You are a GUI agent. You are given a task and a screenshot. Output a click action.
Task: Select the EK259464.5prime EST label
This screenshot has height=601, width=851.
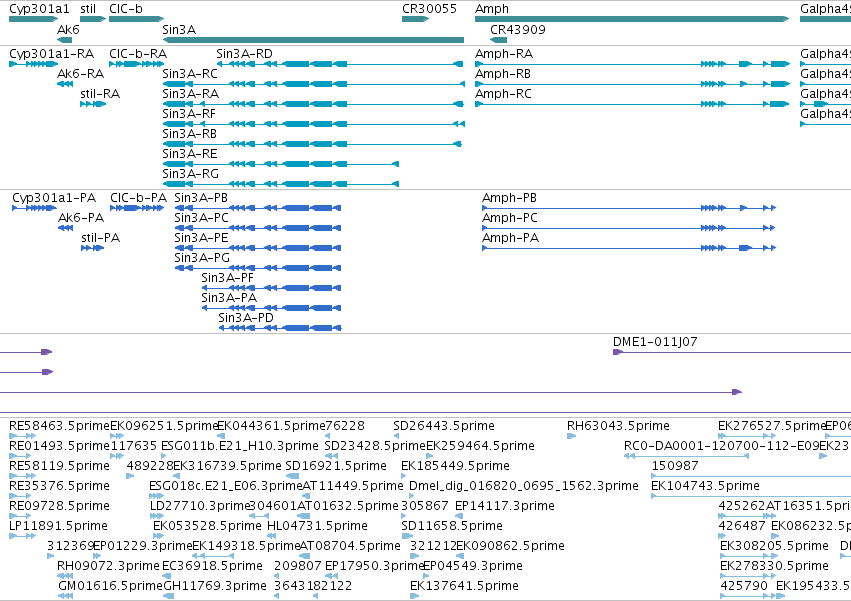click(480, 446)
